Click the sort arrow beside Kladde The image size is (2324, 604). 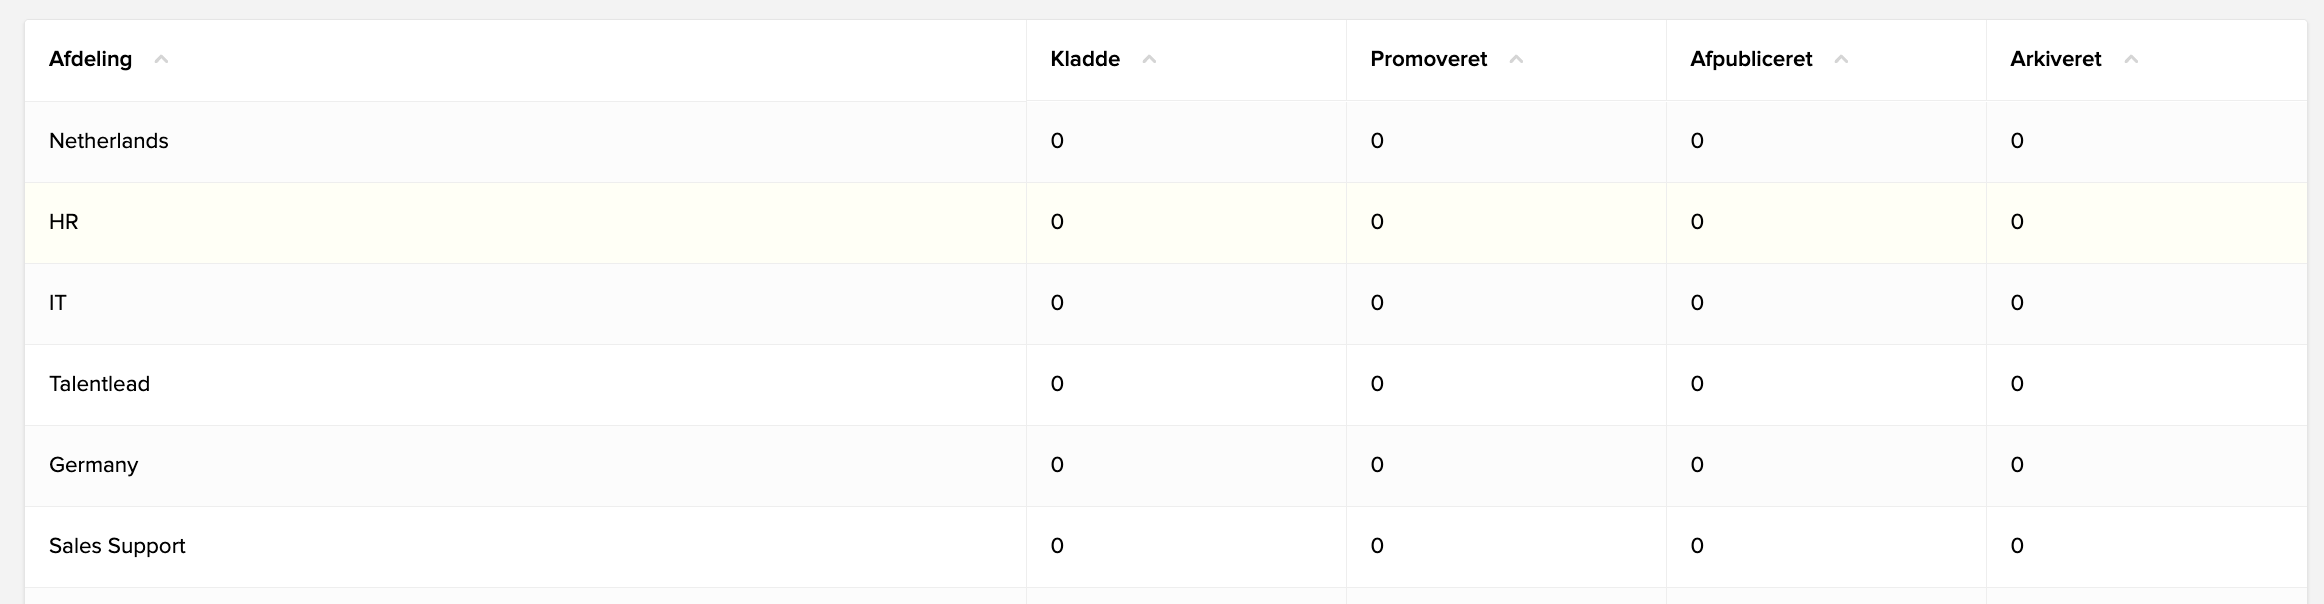[1149, 60]
